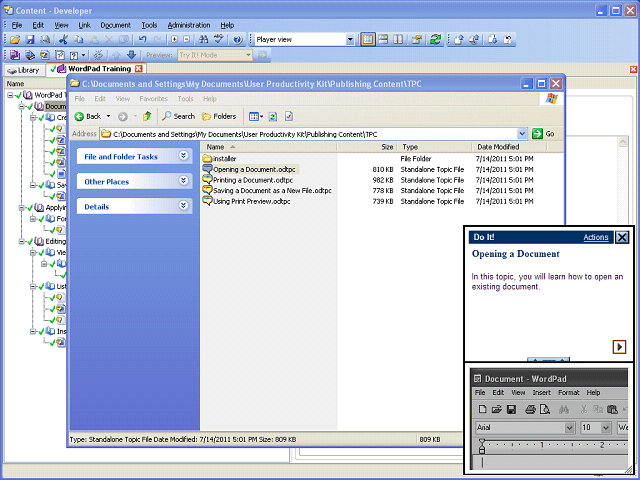Select Saving a Document as a New File.odtpc

click(267, 191)
